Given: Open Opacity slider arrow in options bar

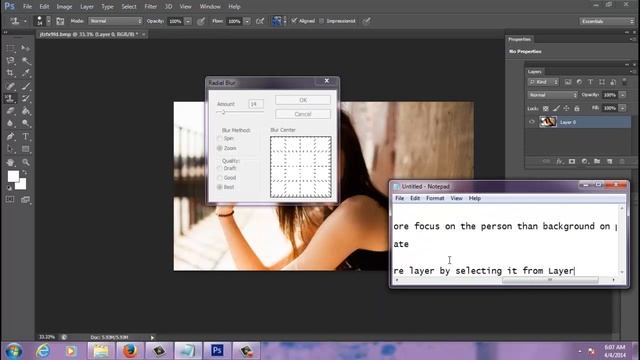Looking at the screenshot, I should pos(188,21).
